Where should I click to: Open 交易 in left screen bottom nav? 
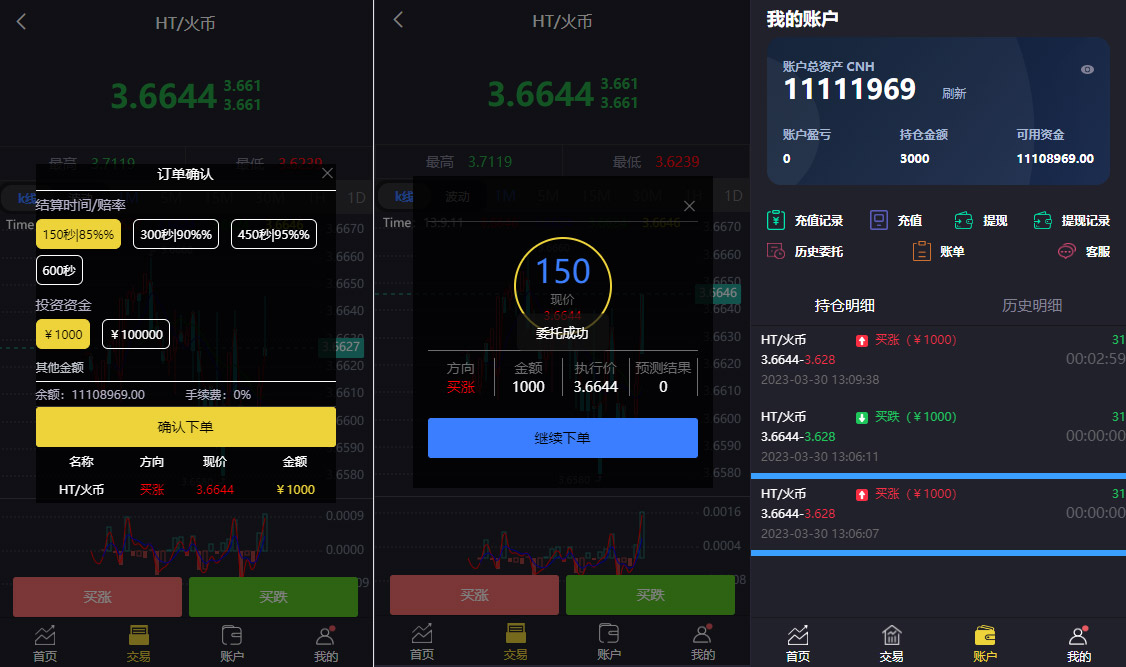coord(139,643)
